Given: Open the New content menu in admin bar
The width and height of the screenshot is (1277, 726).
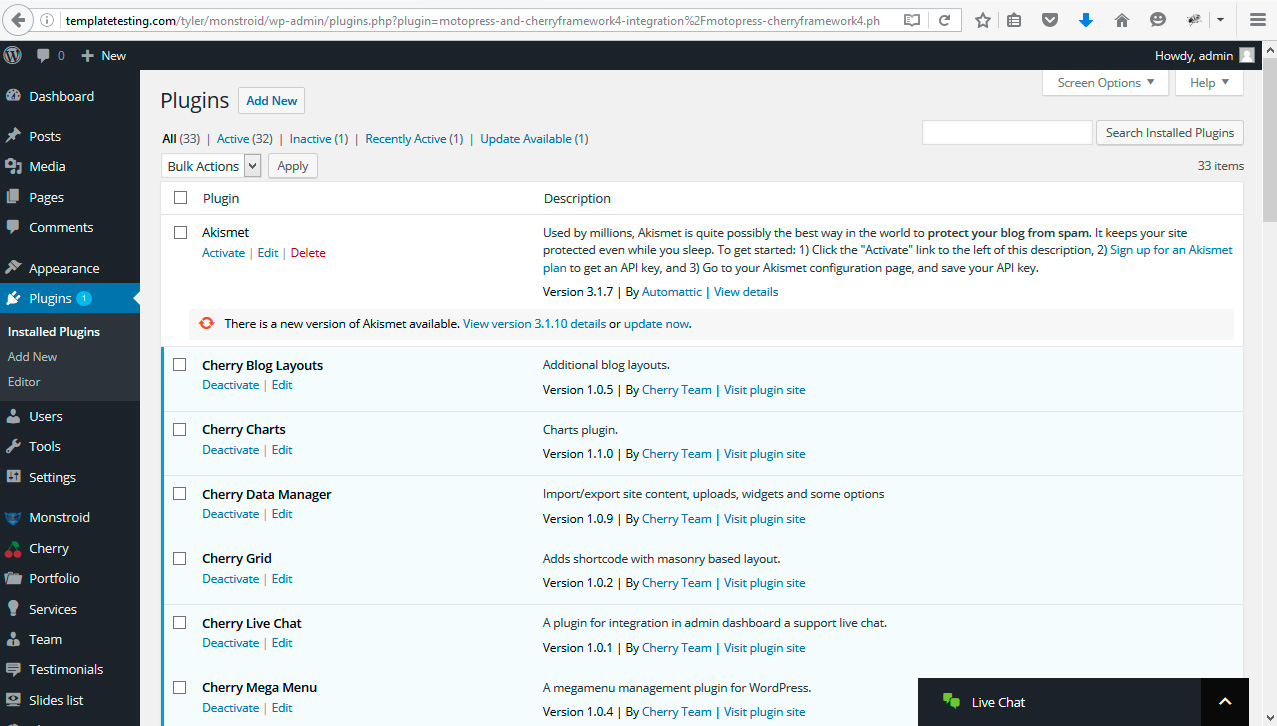Looking at the screenshot, I should [103, 56].
